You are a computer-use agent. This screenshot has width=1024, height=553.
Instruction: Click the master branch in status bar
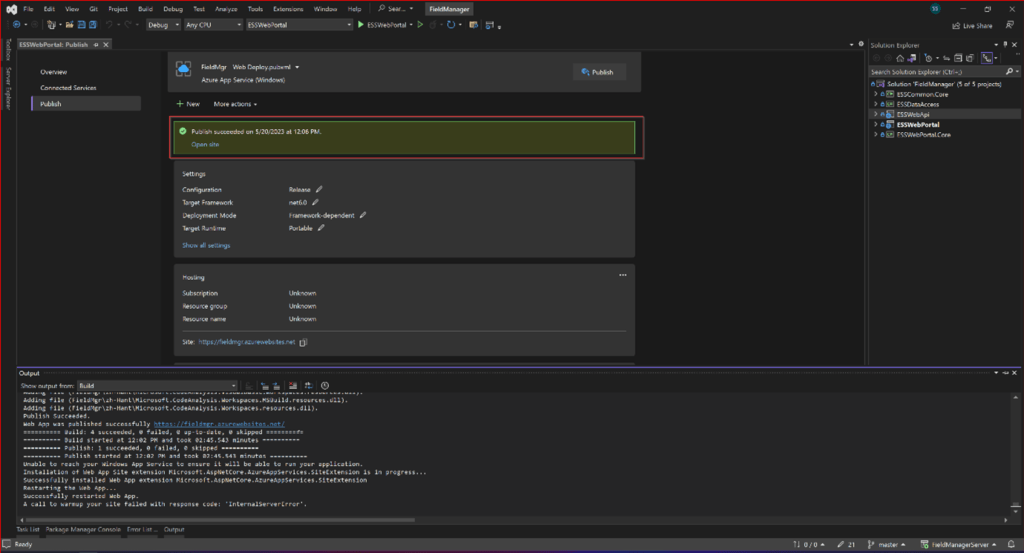887,545
